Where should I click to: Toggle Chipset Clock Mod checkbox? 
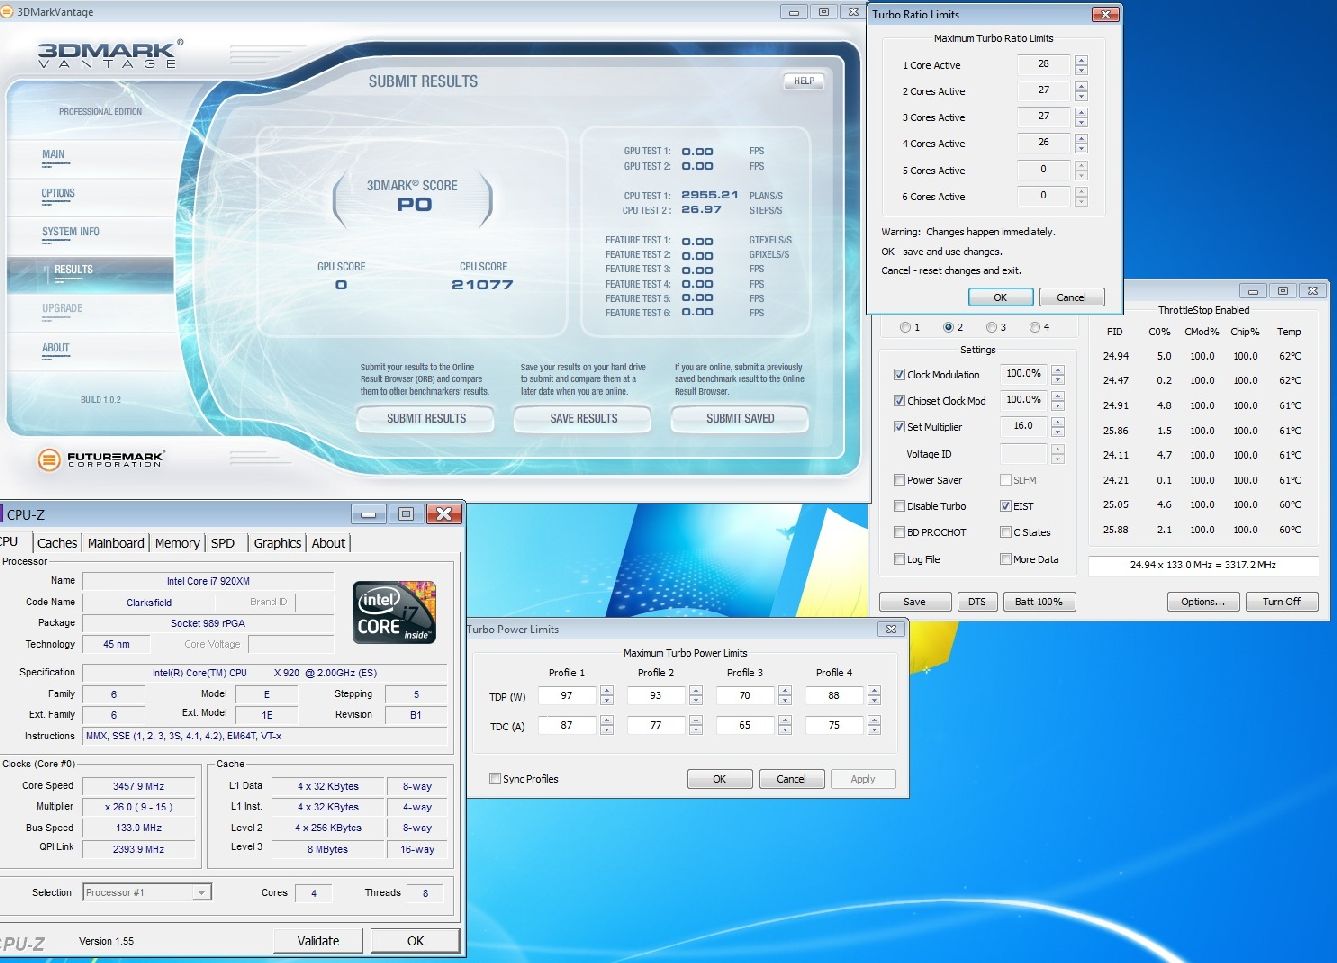[x=899, y=401]
